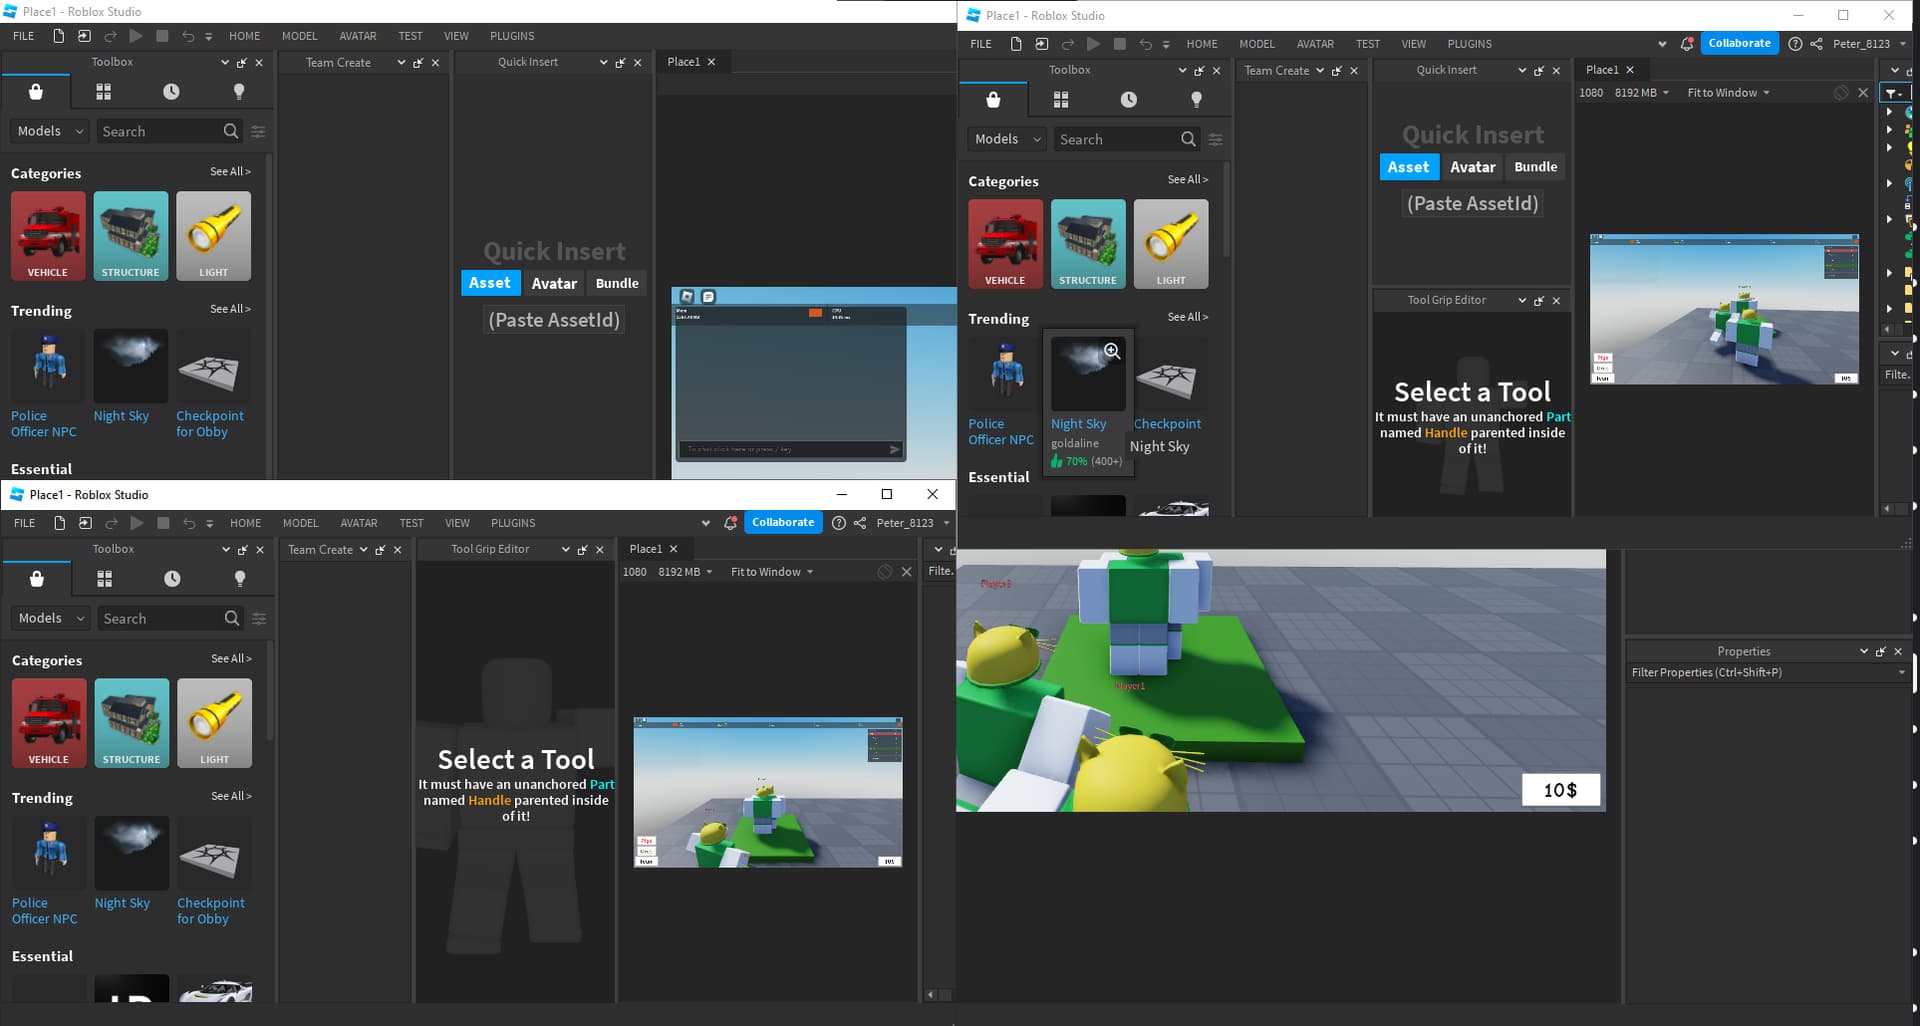Click share icon next to Peter_8123 right window
This screenshot has width=1920, height=1026.
coord(1816,44)
